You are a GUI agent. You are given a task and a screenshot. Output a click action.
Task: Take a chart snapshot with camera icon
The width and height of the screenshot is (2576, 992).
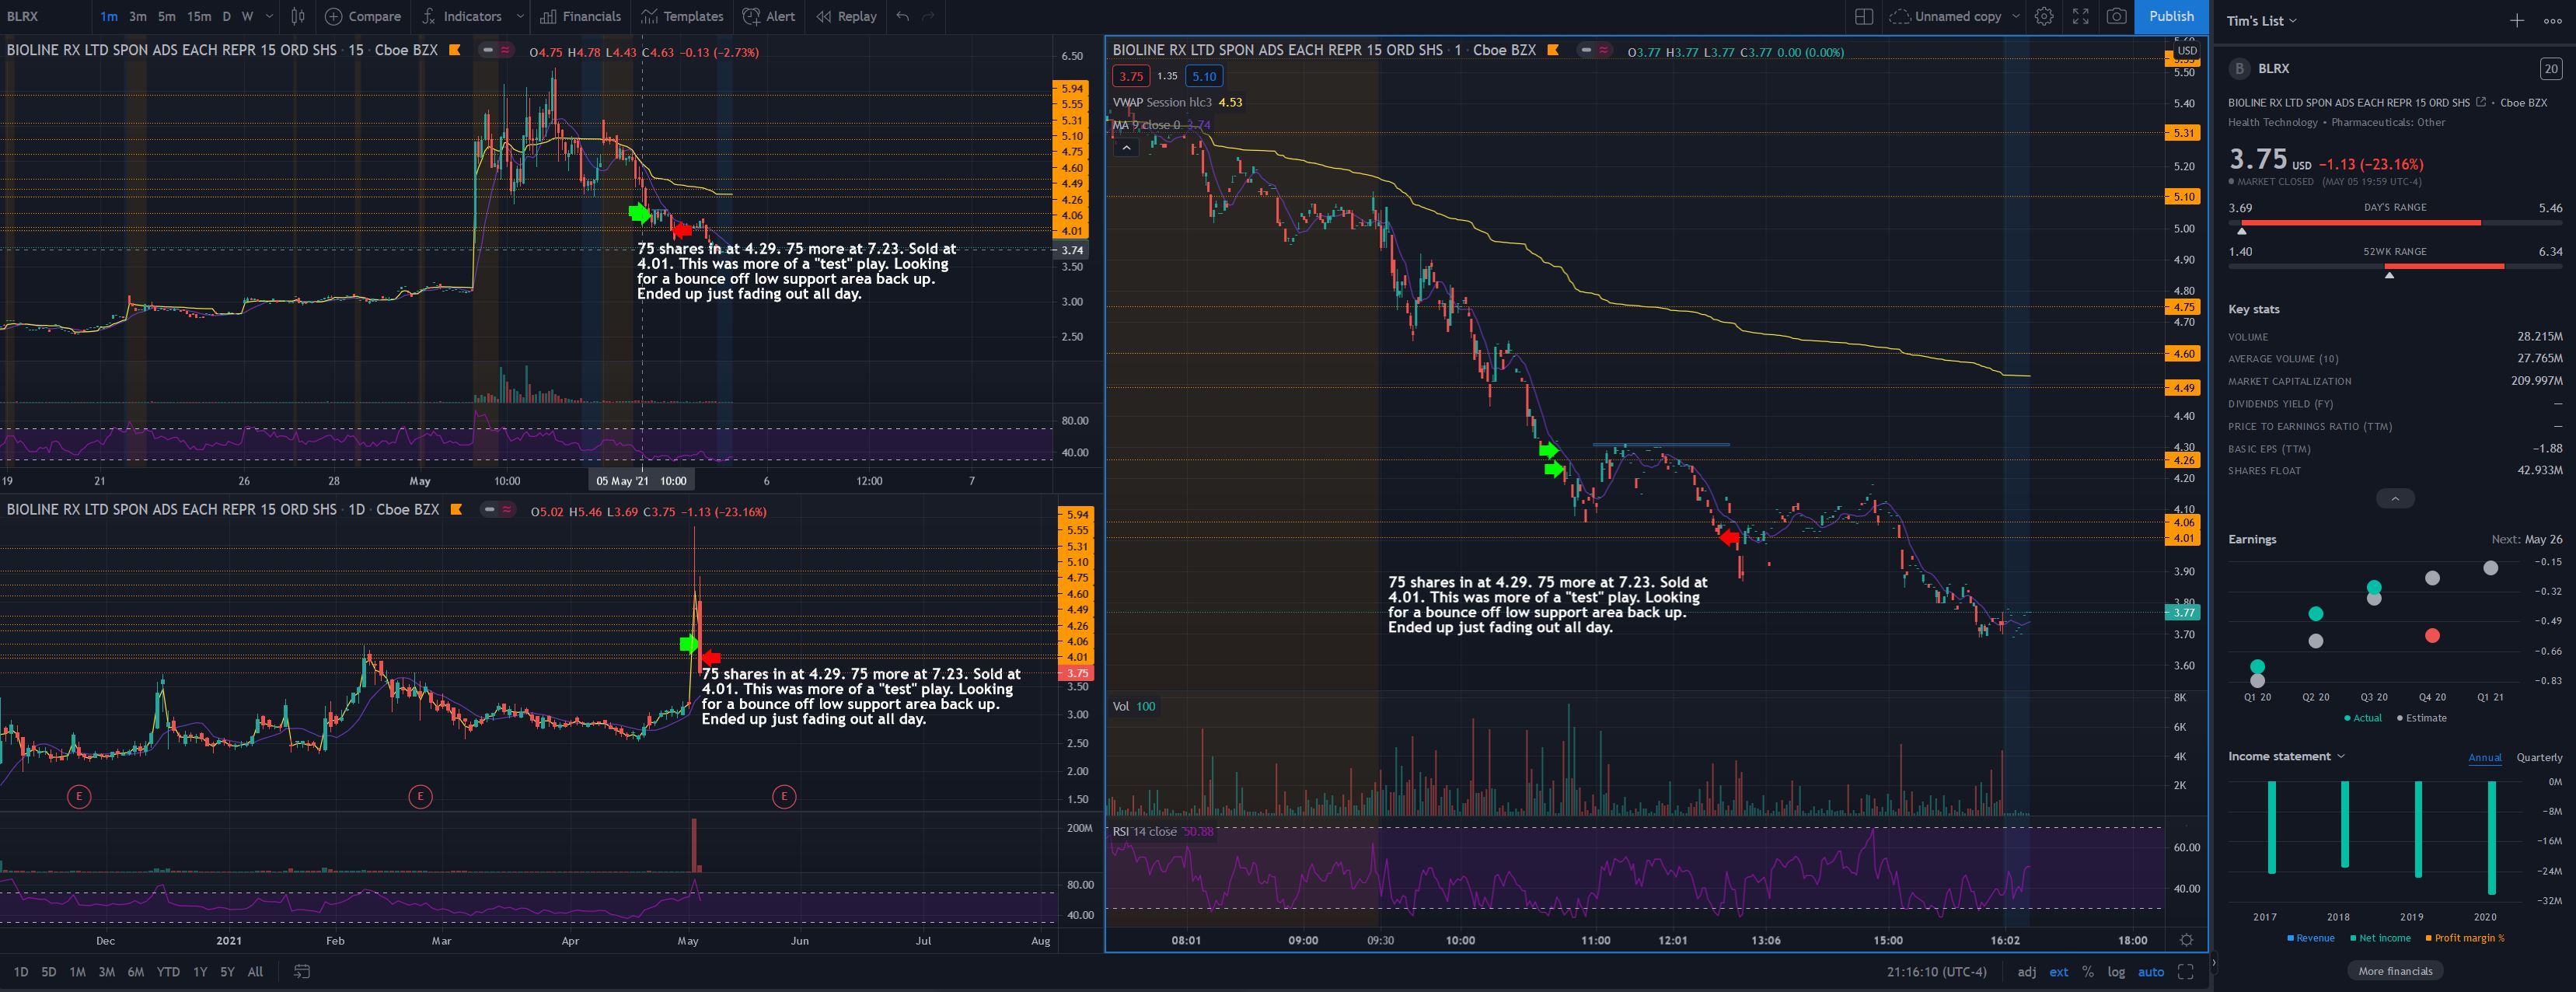2116,16
